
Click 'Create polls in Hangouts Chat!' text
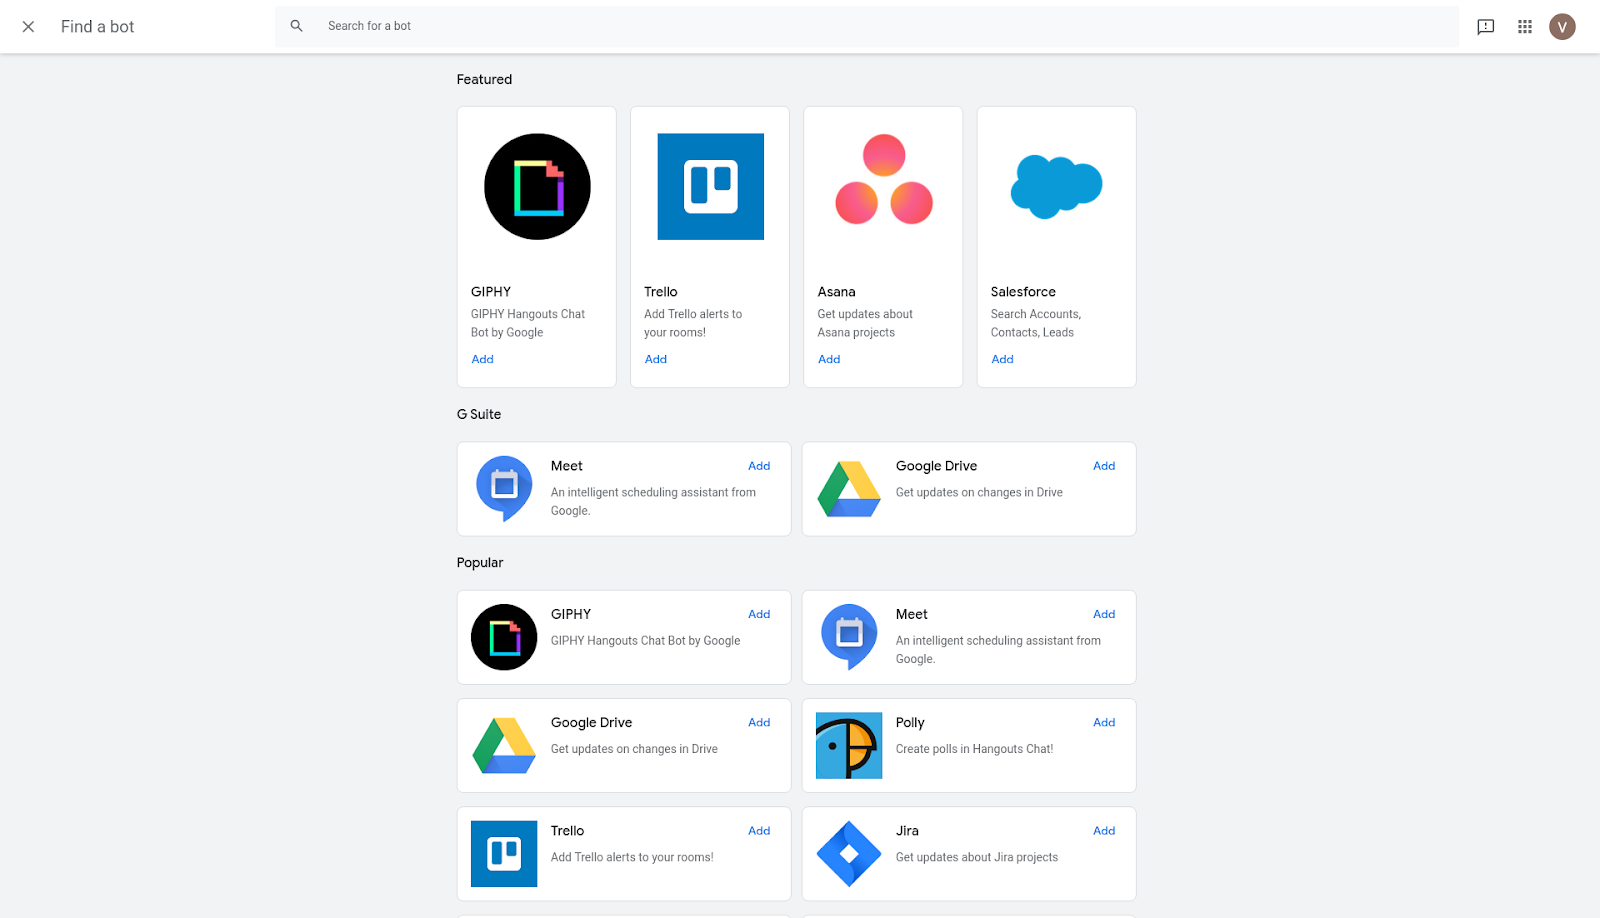(974, 749)
